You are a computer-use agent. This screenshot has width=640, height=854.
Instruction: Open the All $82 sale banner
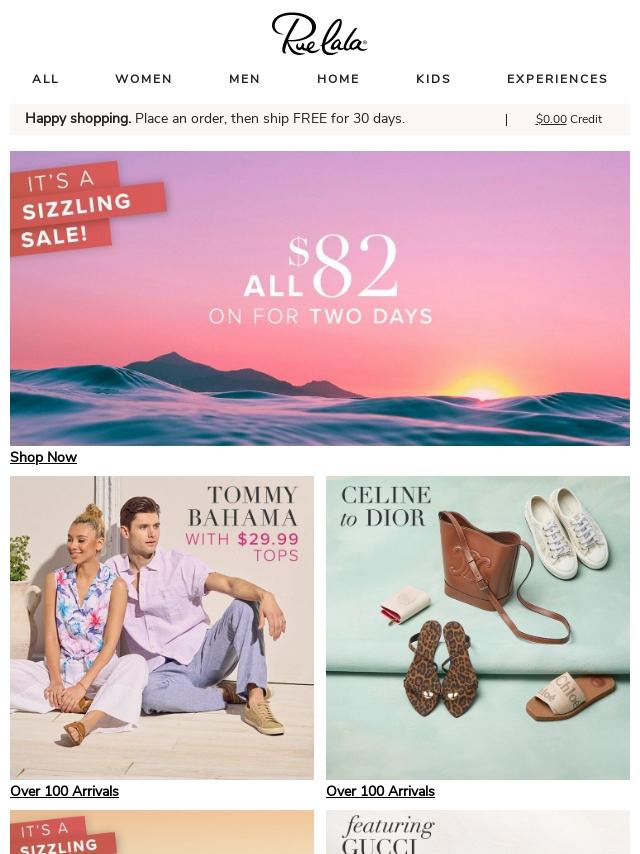point(320,298)
